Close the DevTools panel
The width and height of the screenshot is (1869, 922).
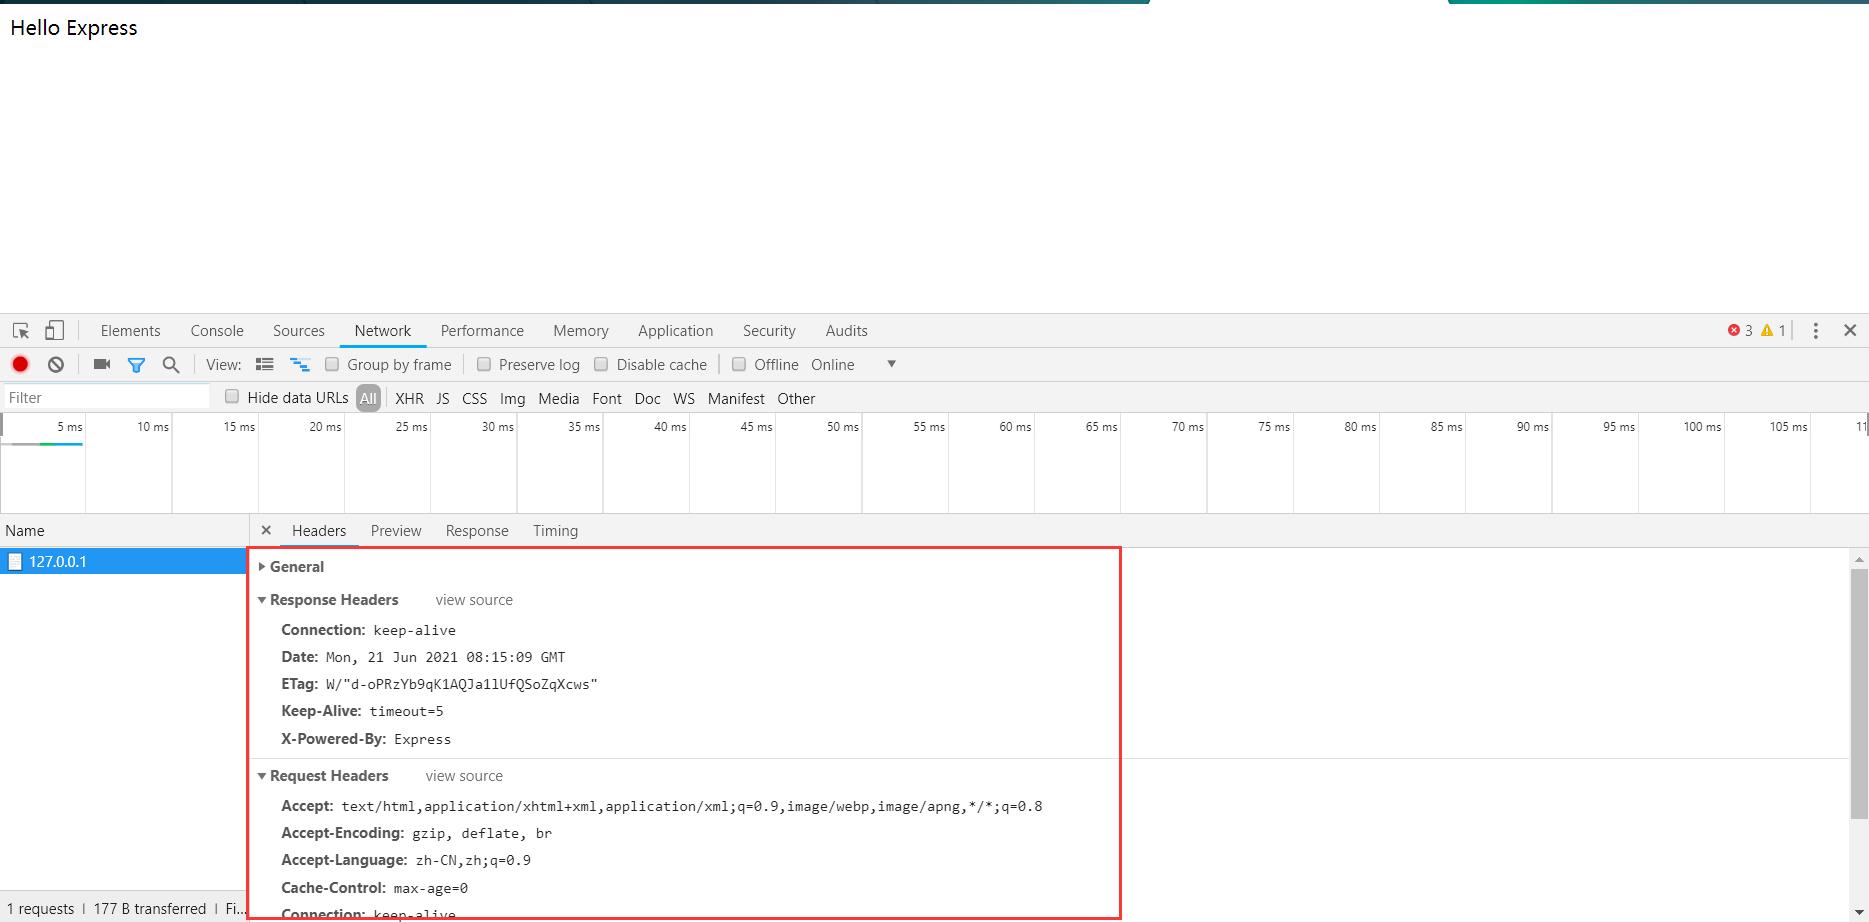pos(1850,330)
